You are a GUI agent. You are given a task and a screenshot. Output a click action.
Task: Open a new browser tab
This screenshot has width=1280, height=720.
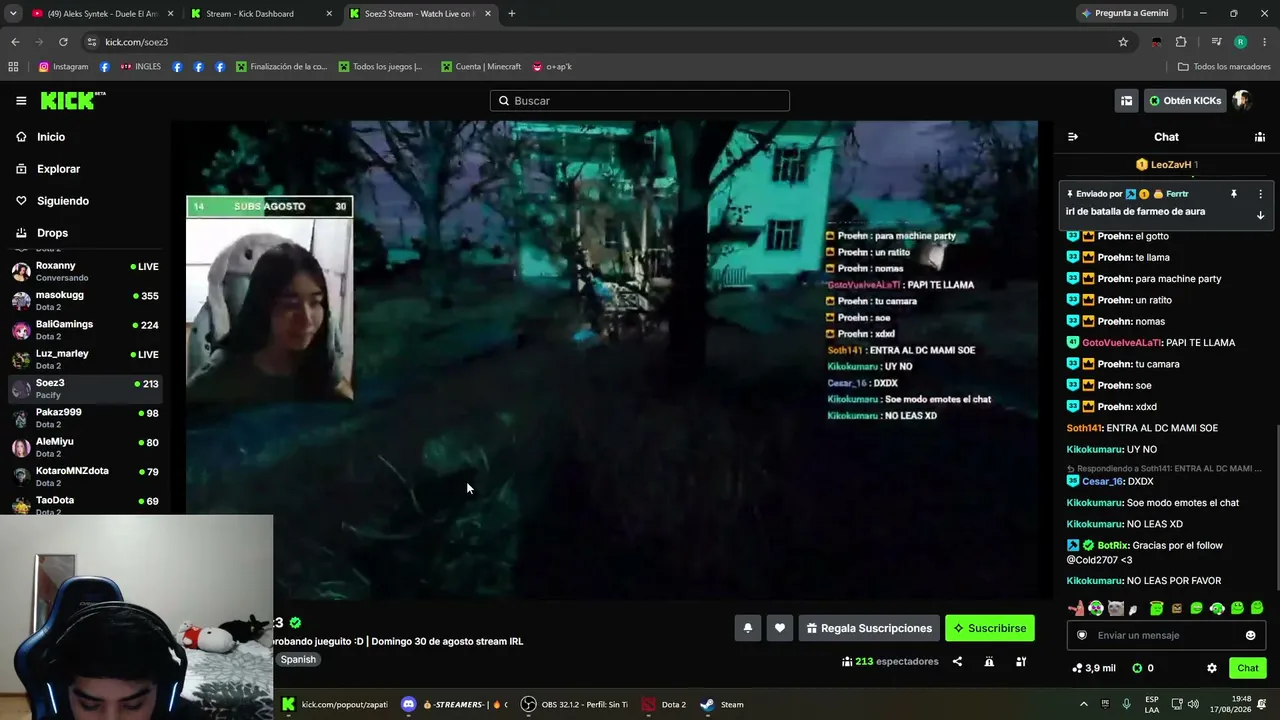click(x=512, y=14)
